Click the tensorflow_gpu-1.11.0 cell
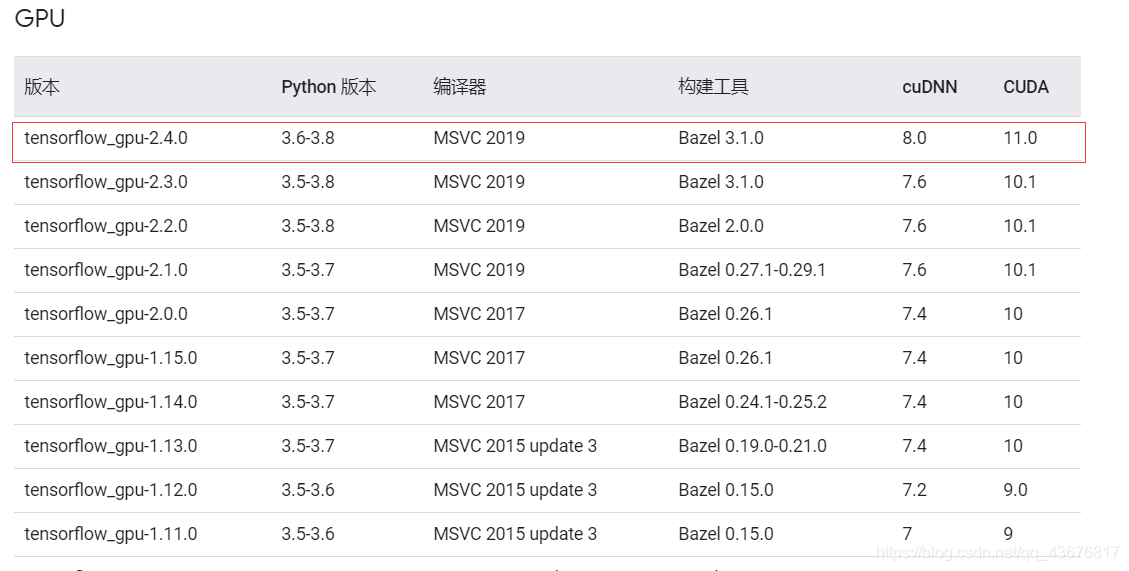Image resolution: width=1129 pixels, height=571 pixels. tap(110, 534)
